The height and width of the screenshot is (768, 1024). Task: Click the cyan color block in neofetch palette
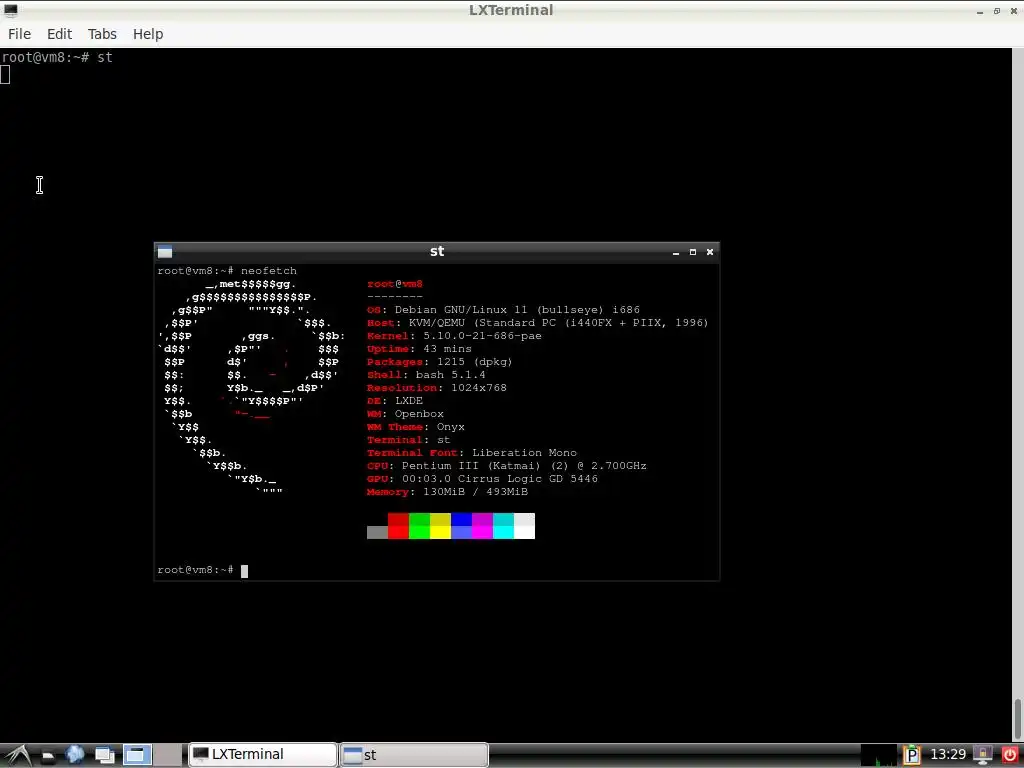coord(503,526)
